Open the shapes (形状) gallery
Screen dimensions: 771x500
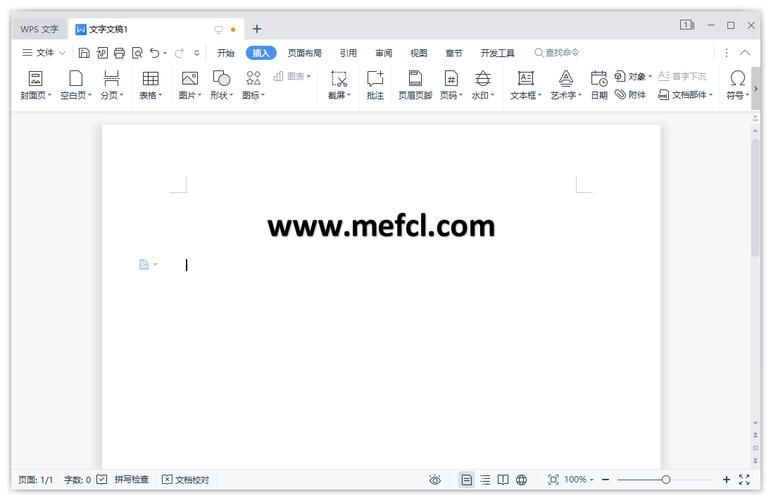point(221,85)
